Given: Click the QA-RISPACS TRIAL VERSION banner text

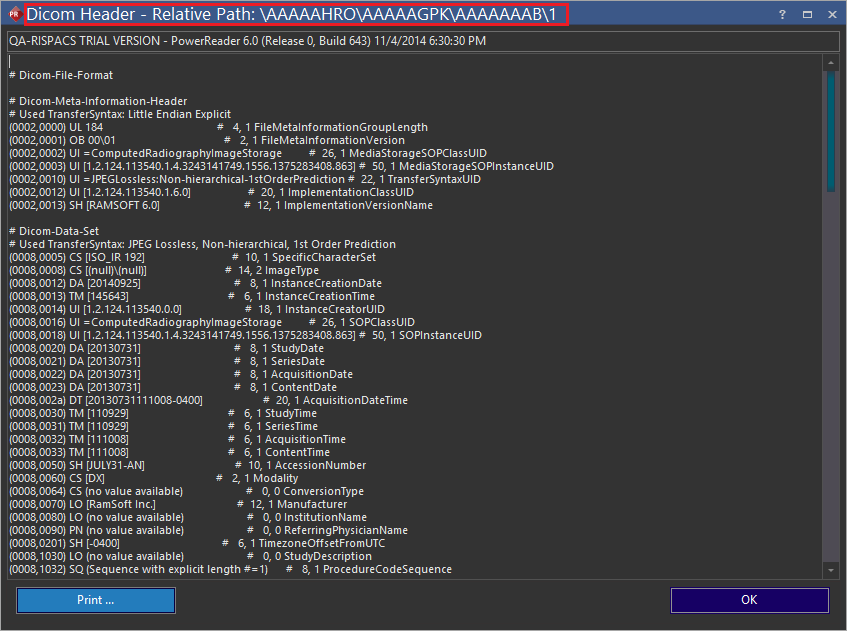Looking at the screenshot, I should point(247,41).
